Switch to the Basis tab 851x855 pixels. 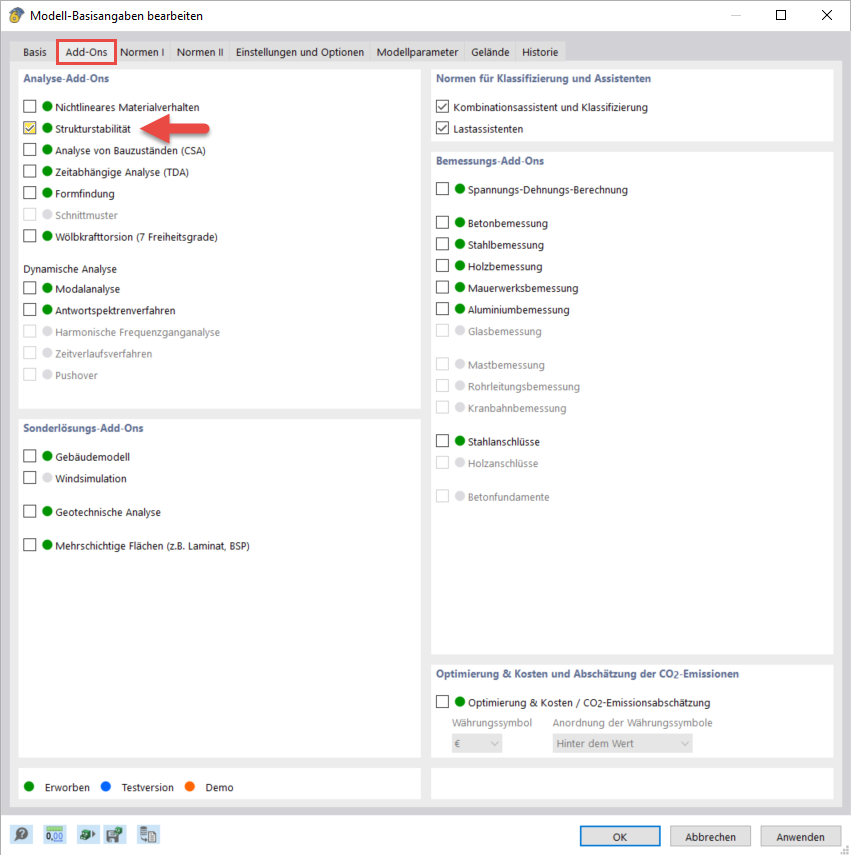(x=34, y=52)
